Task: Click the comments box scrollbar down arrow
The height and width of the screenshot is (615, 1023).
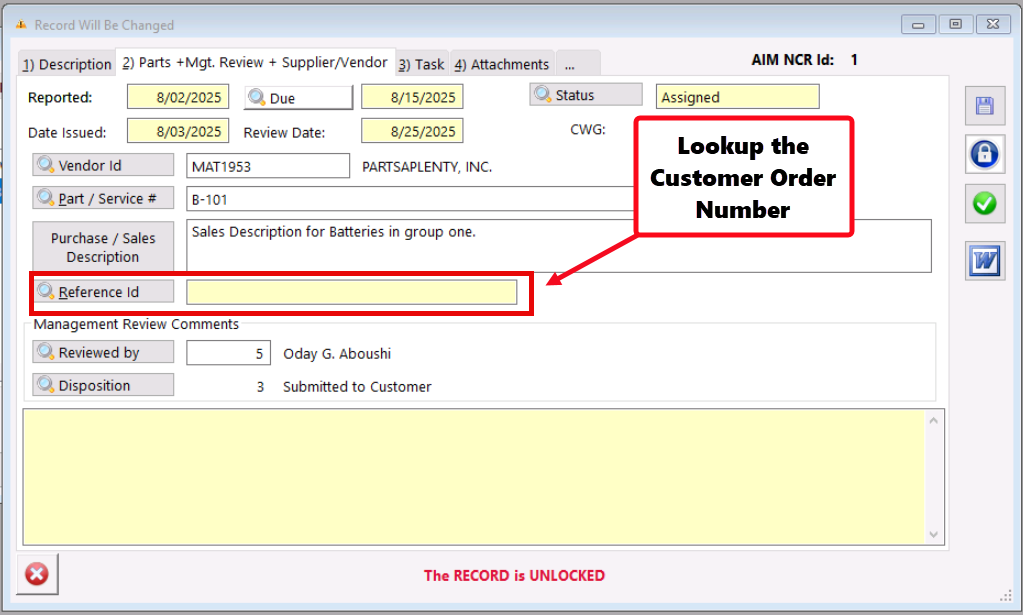Action: 935,535
